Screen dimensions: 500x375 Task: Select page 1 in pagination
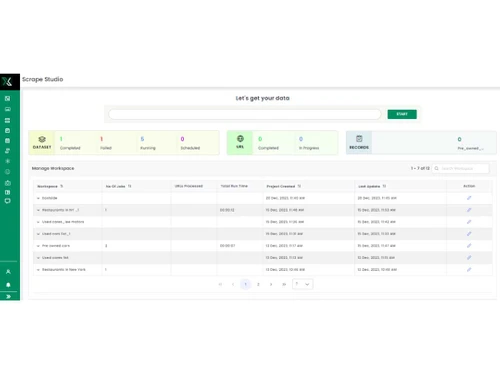pyautogui.click(x=246, y=284)
